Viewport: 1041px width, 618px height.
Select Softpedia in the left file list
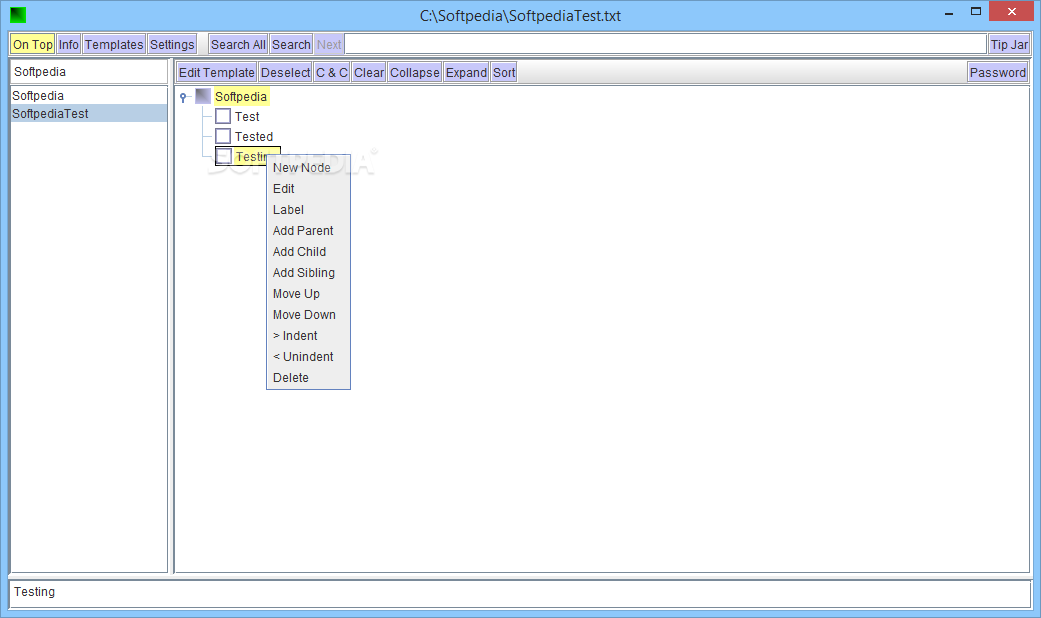point(89,96)
